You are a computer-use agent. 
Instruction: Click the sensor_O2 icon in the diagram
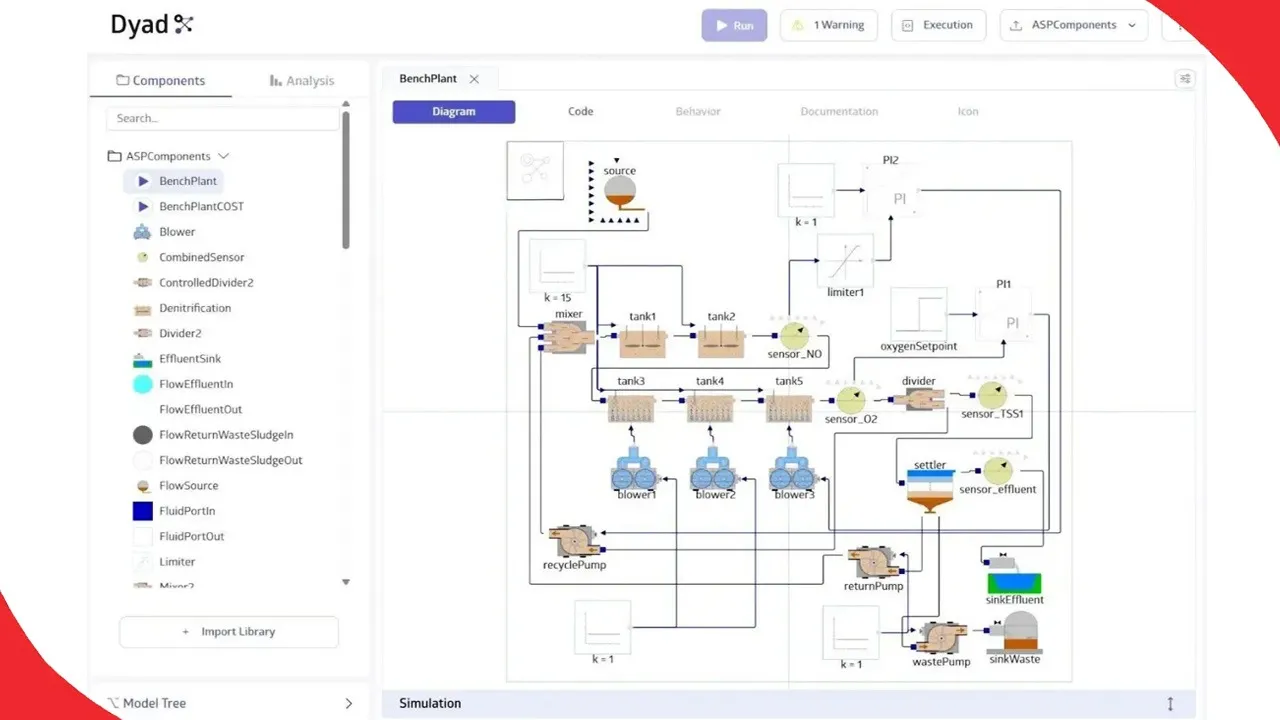[x=849, y=400]
